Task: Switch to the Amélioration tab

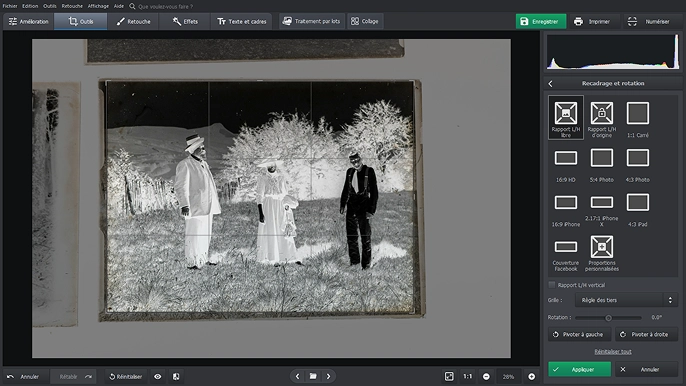Action: pyautogui.click(x=28, y=21)
